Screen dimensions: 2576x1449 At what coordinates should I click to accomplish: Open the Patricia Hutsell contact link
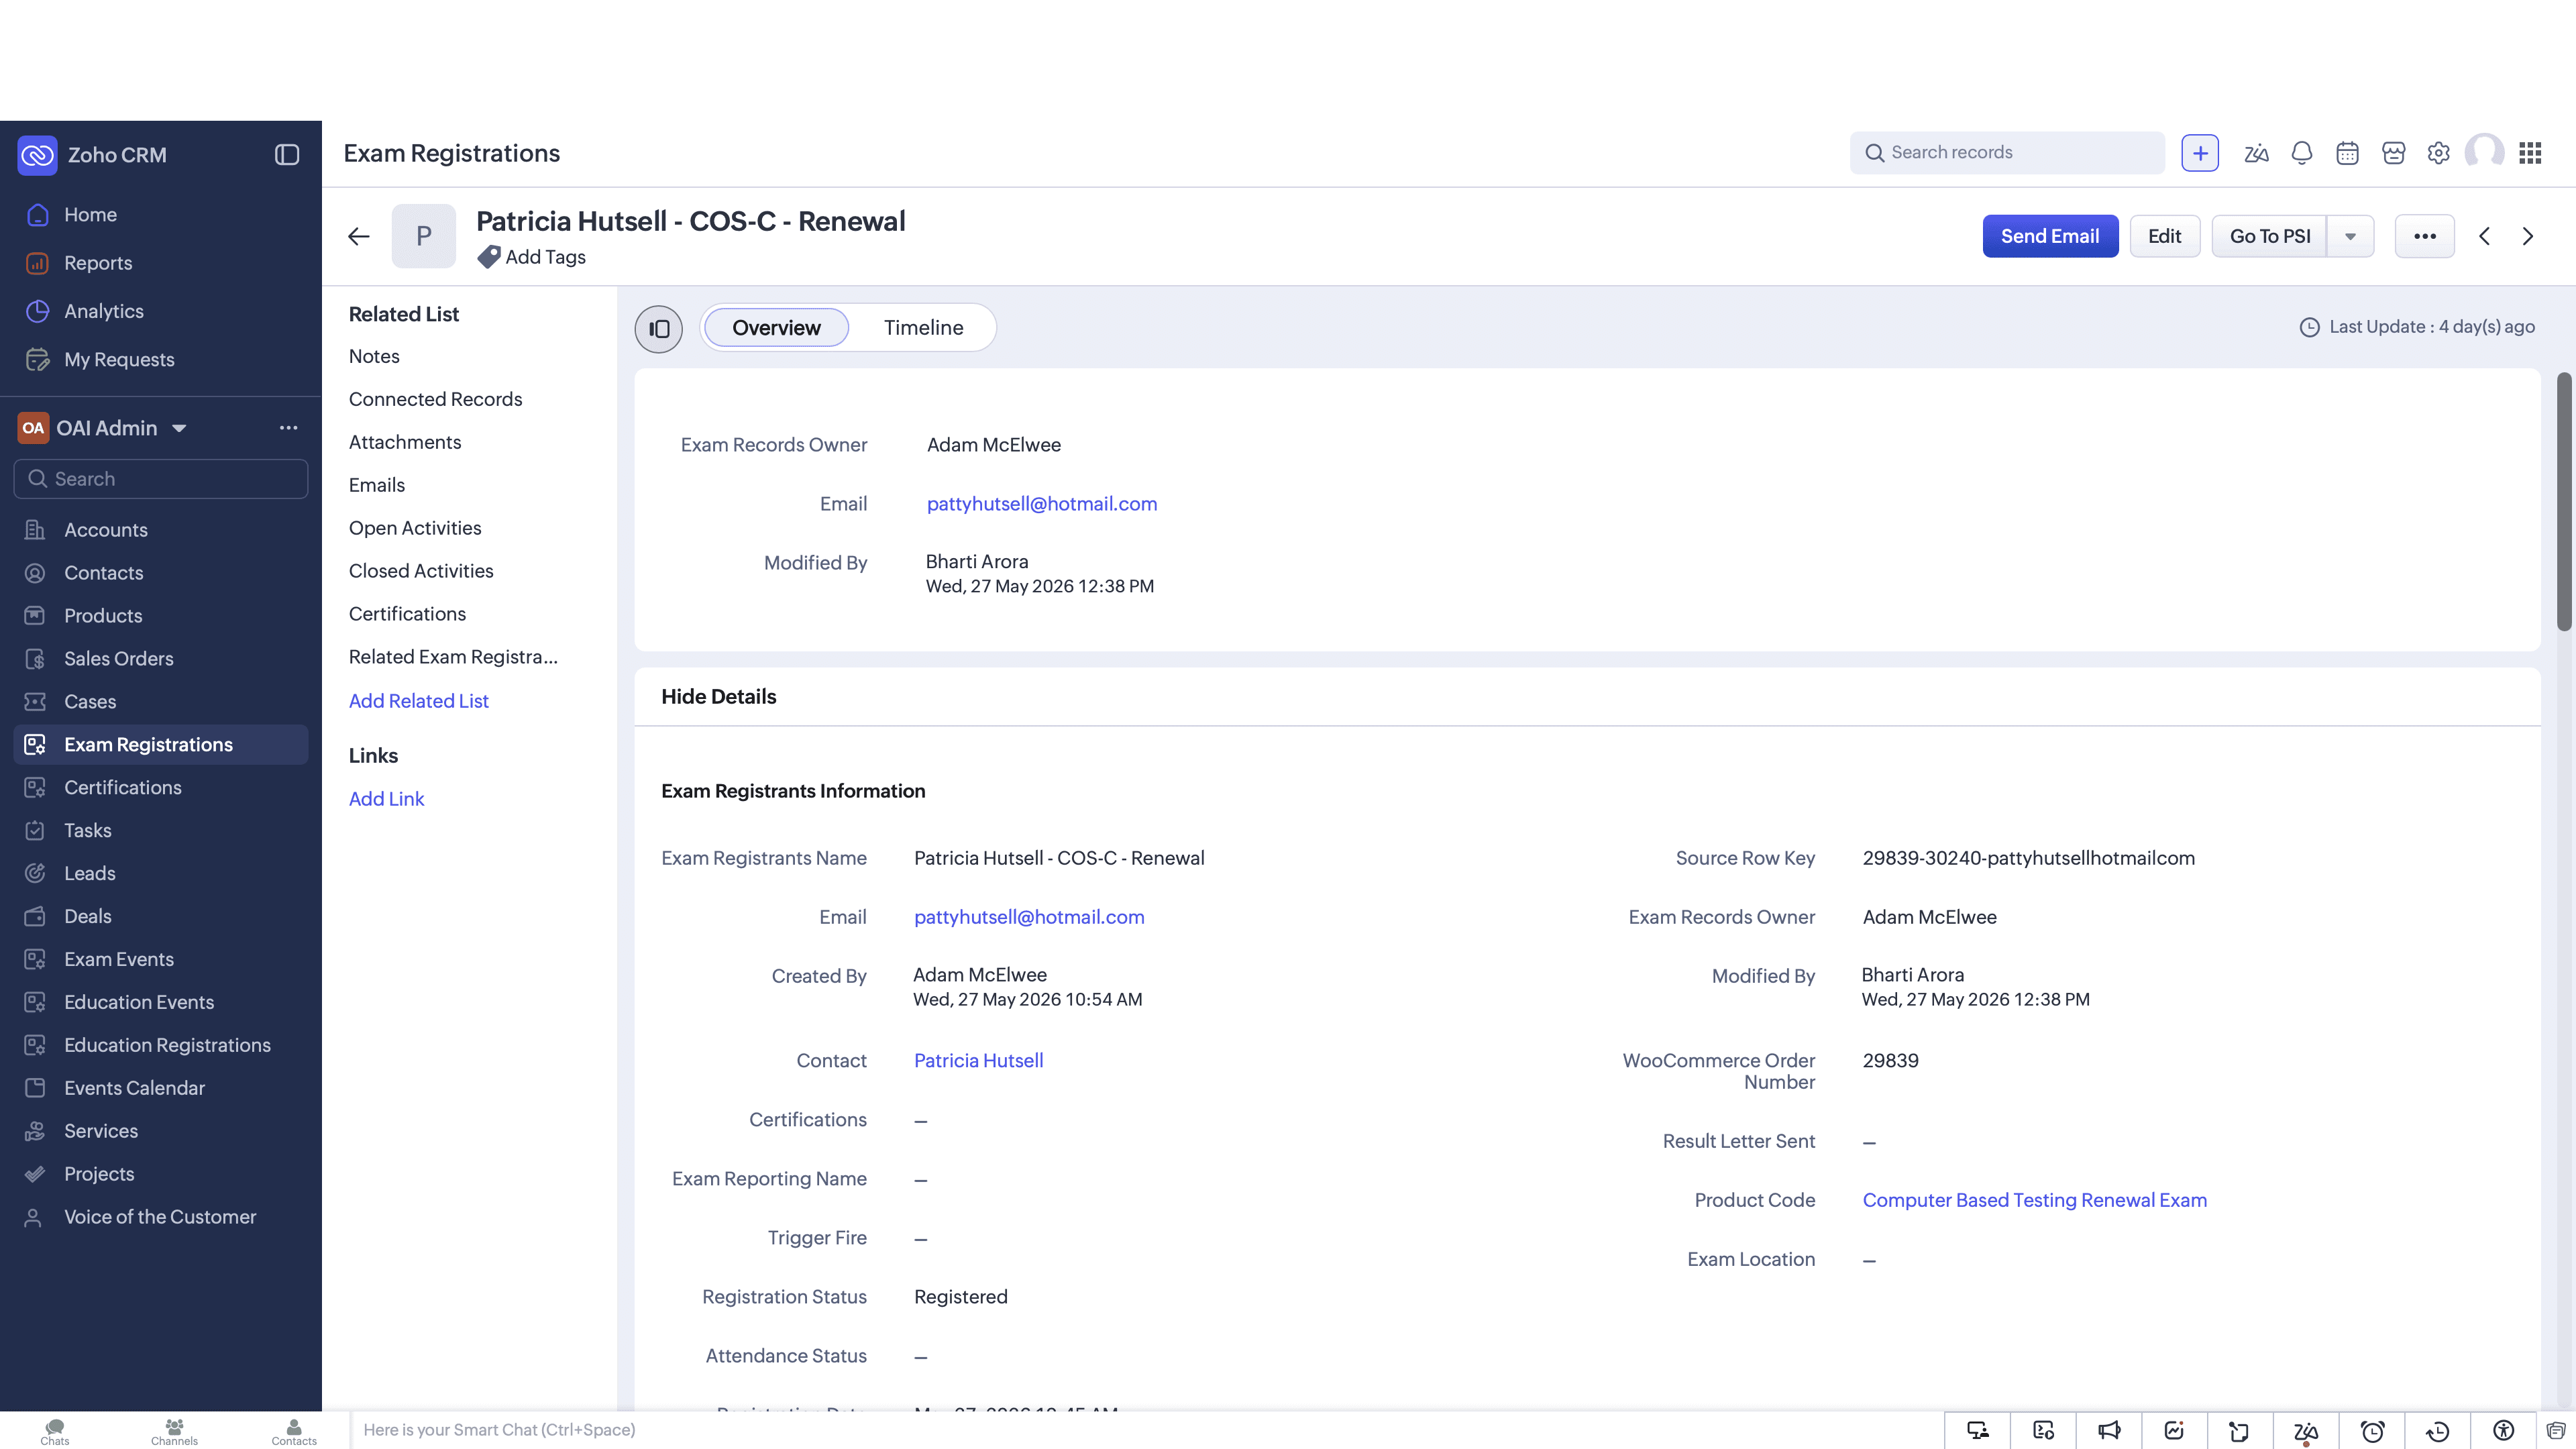[x=978, y=1061]
